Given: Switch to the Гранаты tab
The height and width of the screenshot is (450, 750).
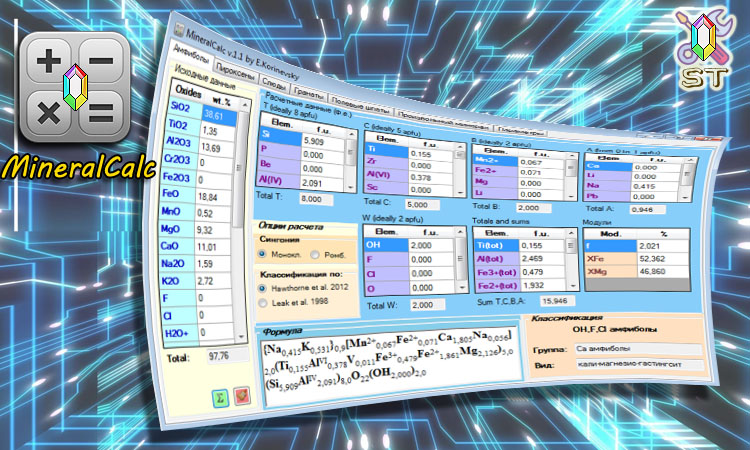Looking at the screenshot, I should [309, 94].
